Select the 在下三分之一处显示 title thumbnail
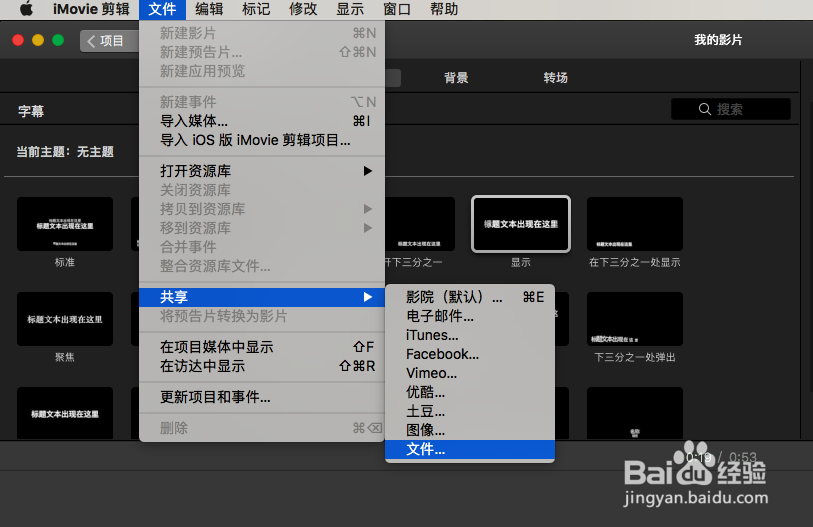The height and width of the screenshot is (527, 813). pyautogui.click(x=635, y=224)
